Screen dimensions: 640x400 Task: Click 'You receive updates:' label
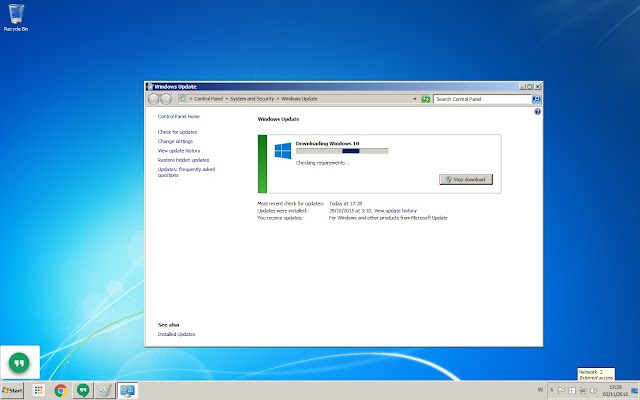click(x=280, y=218)
